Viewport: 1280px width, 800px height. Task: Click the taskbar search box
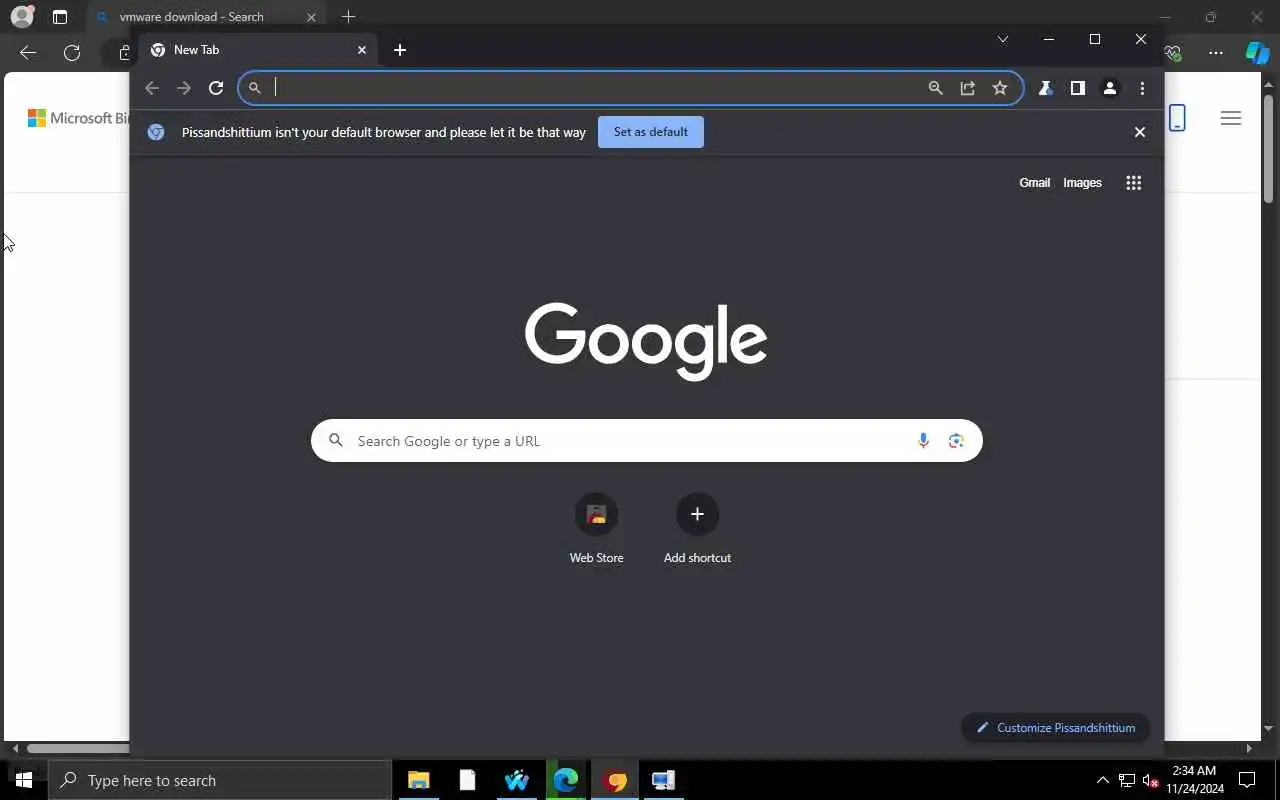[220, 780]
